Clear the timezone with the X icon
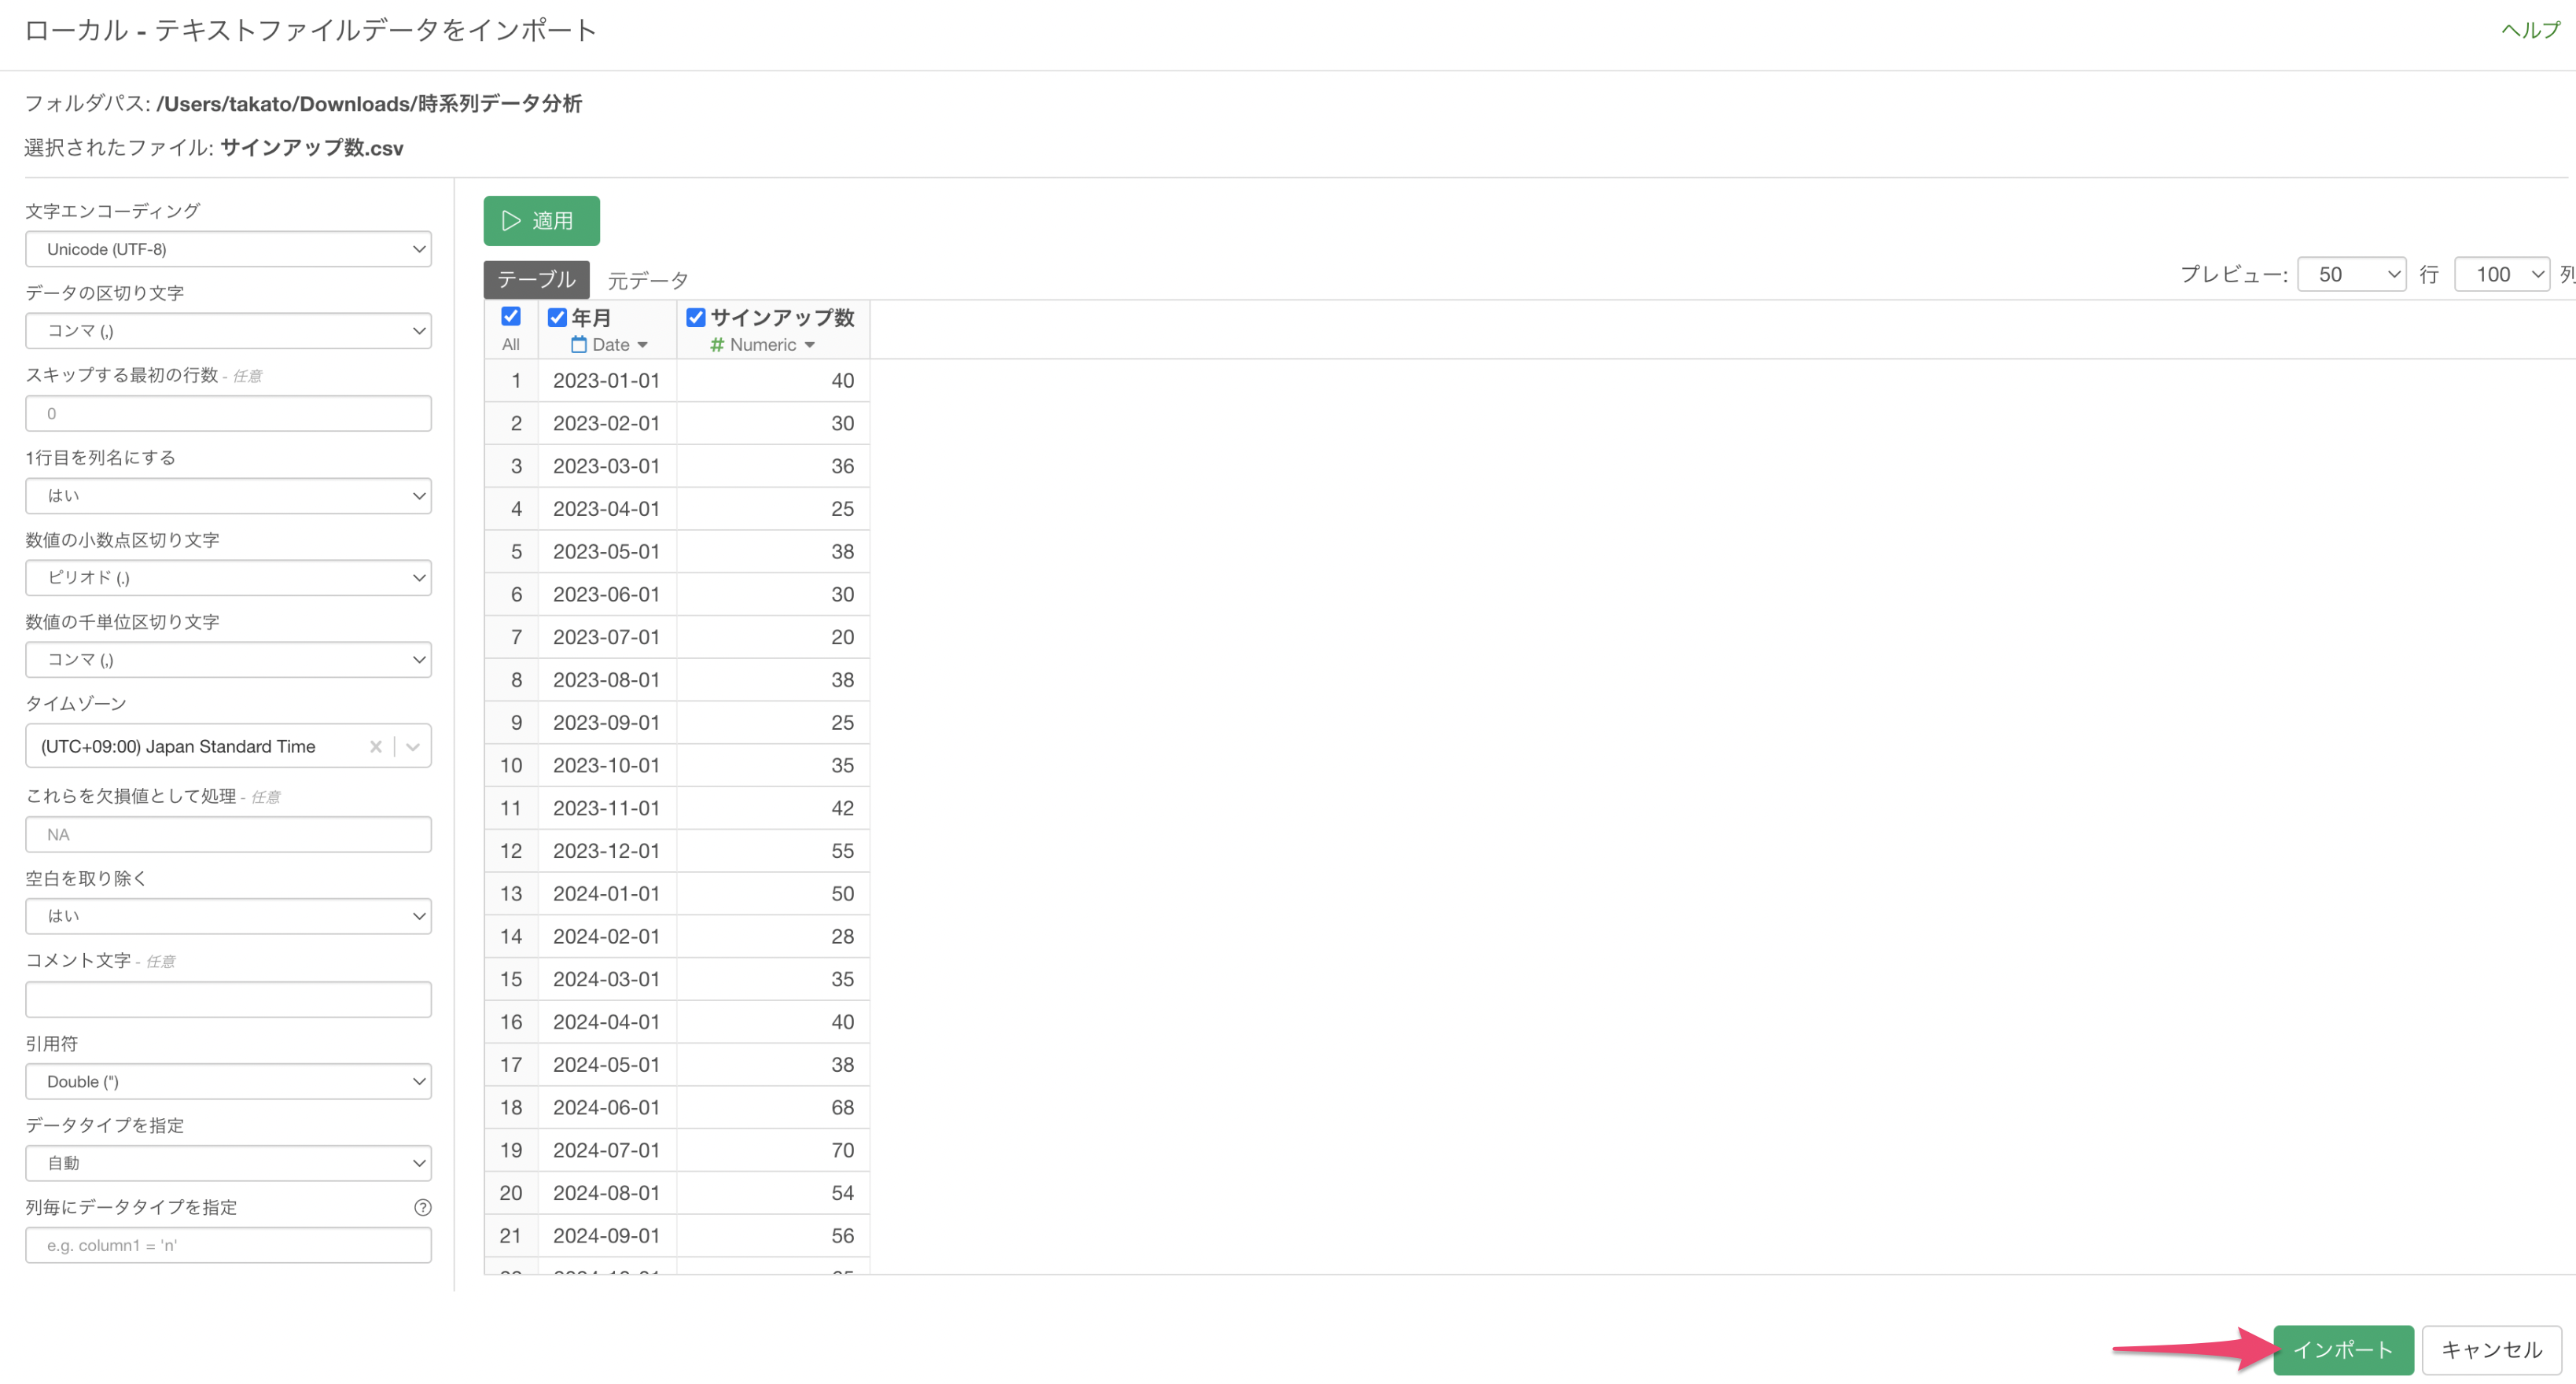 point(376,746)
